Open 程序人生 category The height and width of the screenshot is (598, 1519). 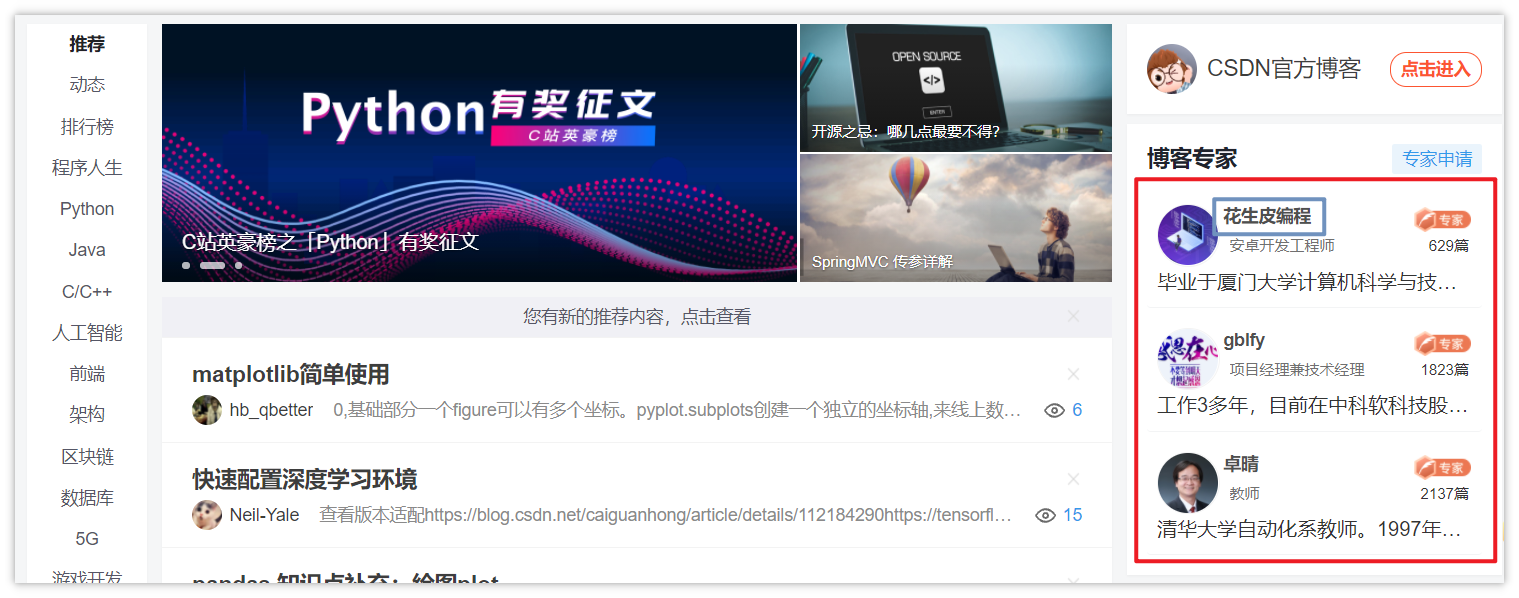[87, 168]
